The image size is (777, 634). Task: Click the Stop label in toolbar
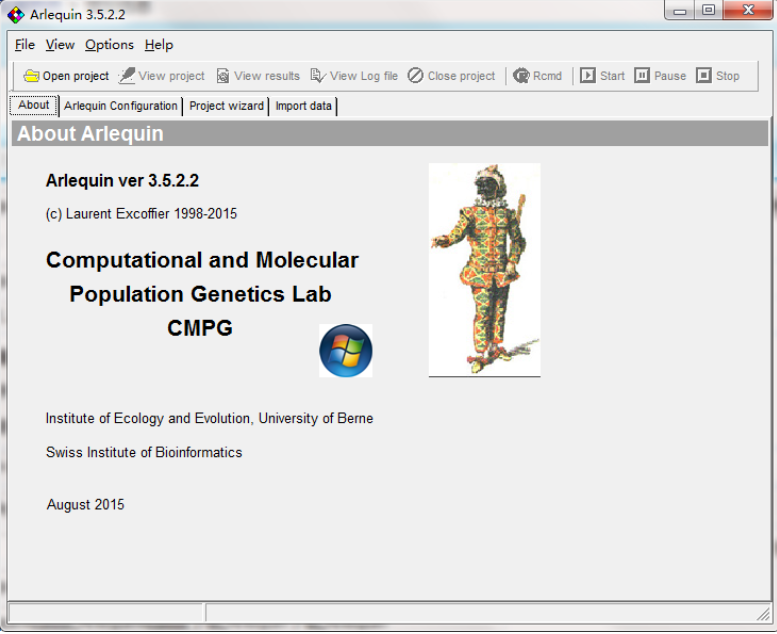tap(727, 76)
